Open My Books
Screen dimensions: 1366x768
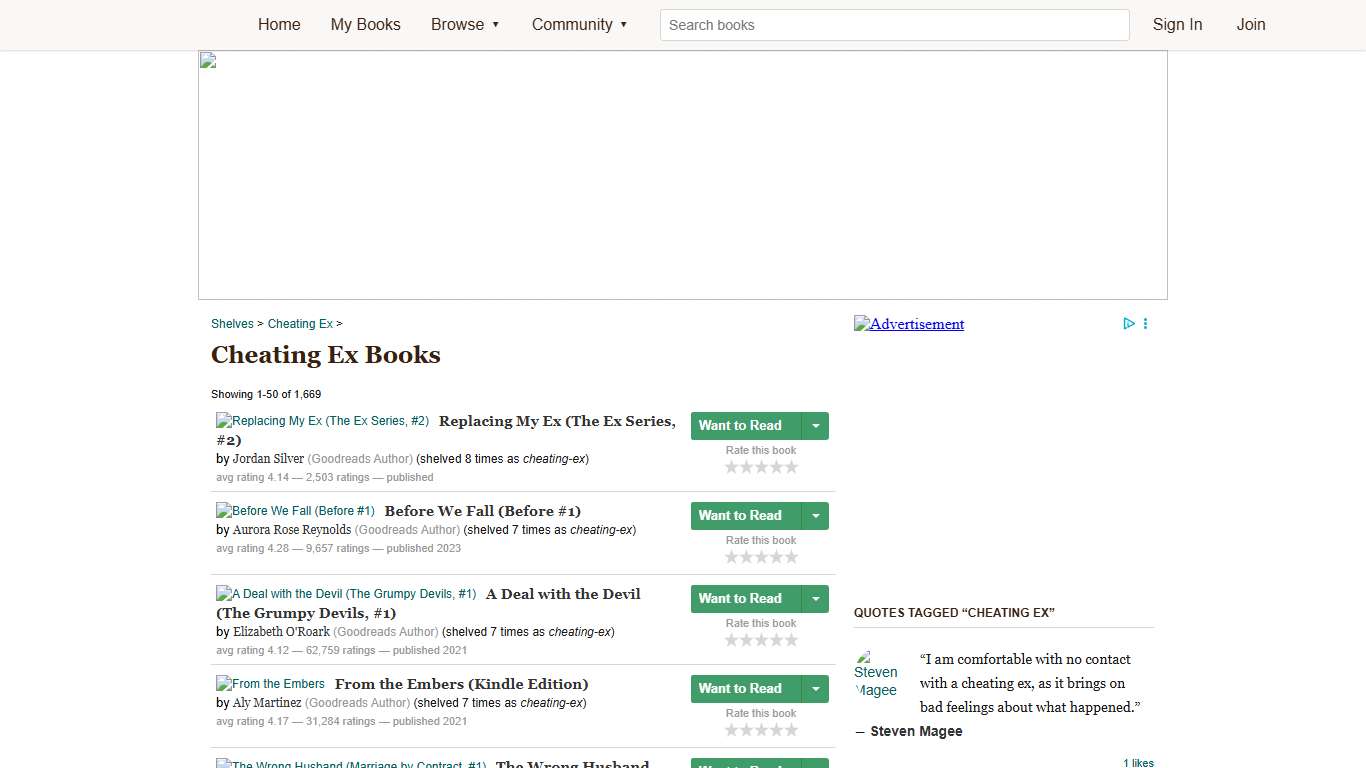[x=365, y=24]
